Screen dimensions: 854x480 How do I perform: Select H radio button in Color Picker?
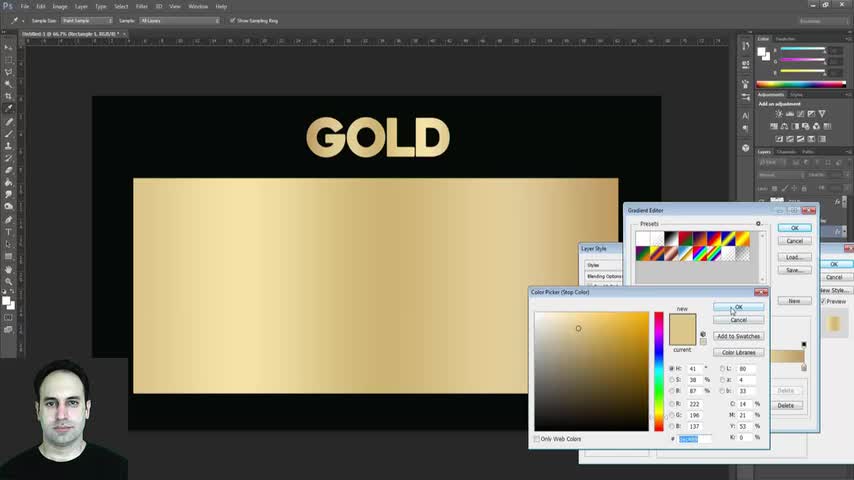point(672,369)
